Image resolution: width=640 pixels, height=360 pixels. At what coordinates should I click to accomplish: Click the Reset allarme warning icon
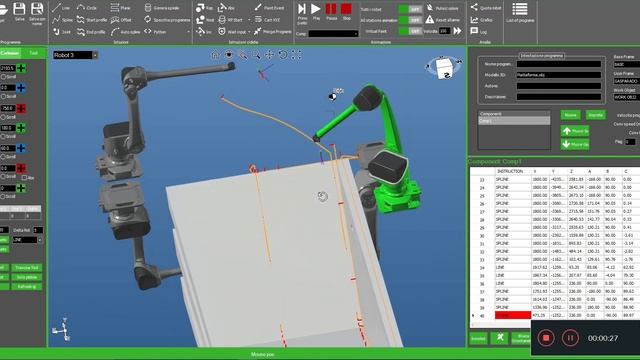pyautogui.click(x=429, y=19)
